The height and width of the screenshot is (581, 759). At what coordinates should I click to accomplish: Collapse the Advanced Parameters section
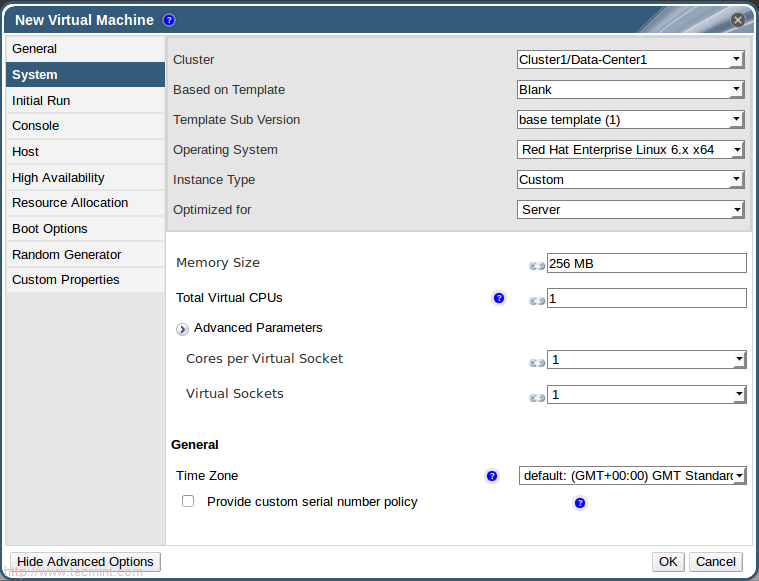coord(182,329)
